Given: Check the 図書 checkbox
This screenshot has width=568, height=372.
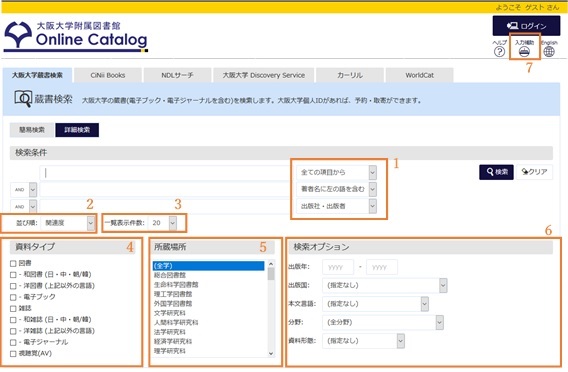Looking at the screenshot, I should [x=13, y=263].
